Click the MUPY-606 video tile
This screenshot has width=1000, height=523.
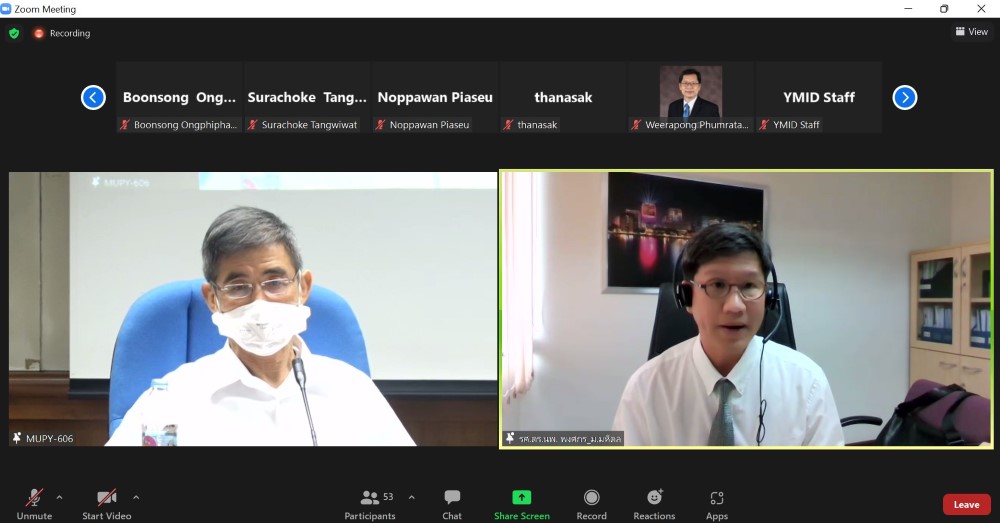coord(253,308)
